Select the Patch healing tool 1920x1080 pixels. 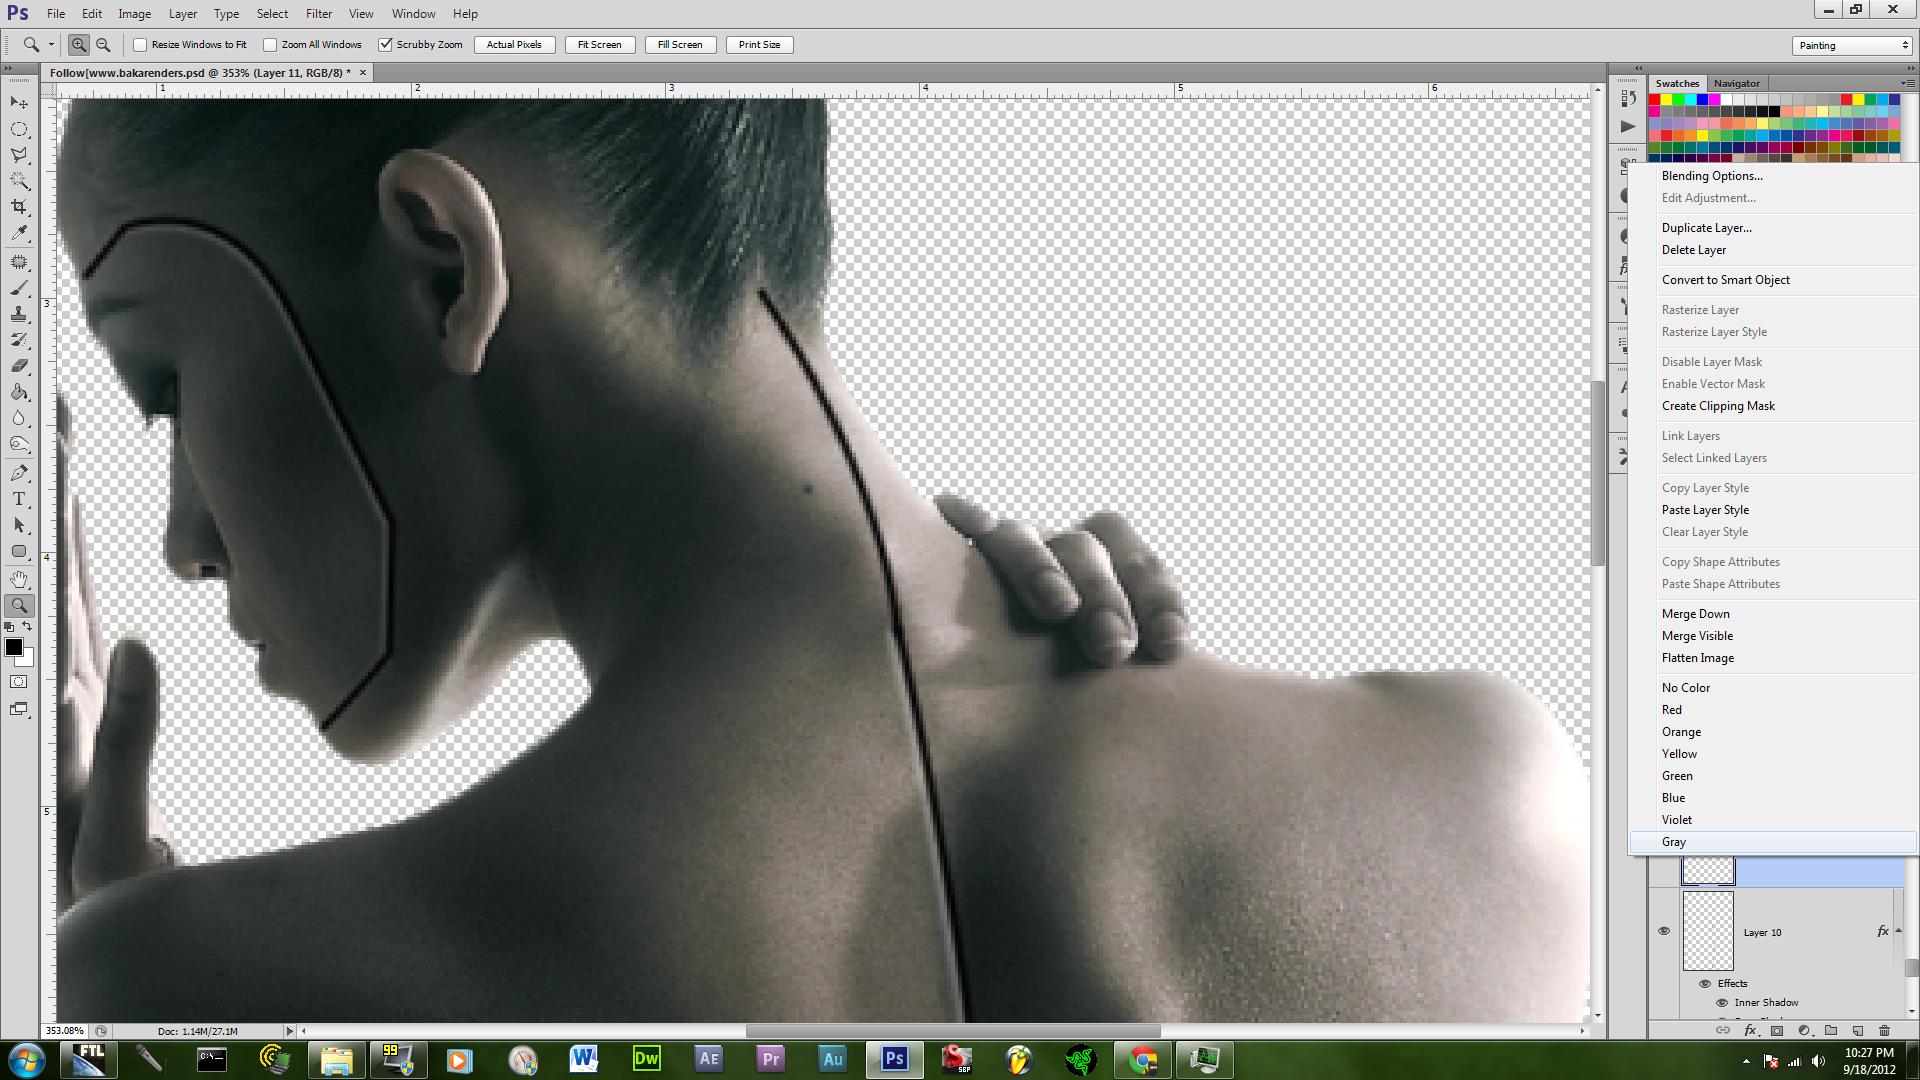(19, 262)
